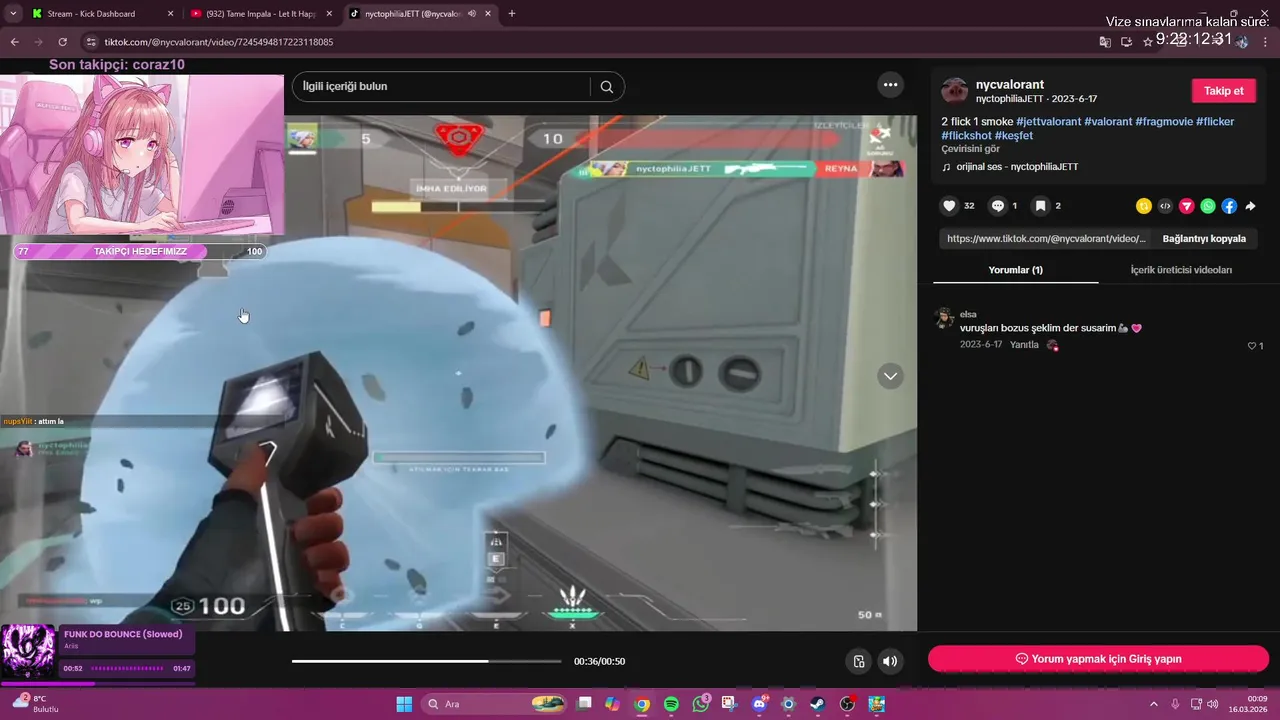Bookmark this page with the star icon
Viewport: 1280px width, 720px height.
tap(1147, 42)
